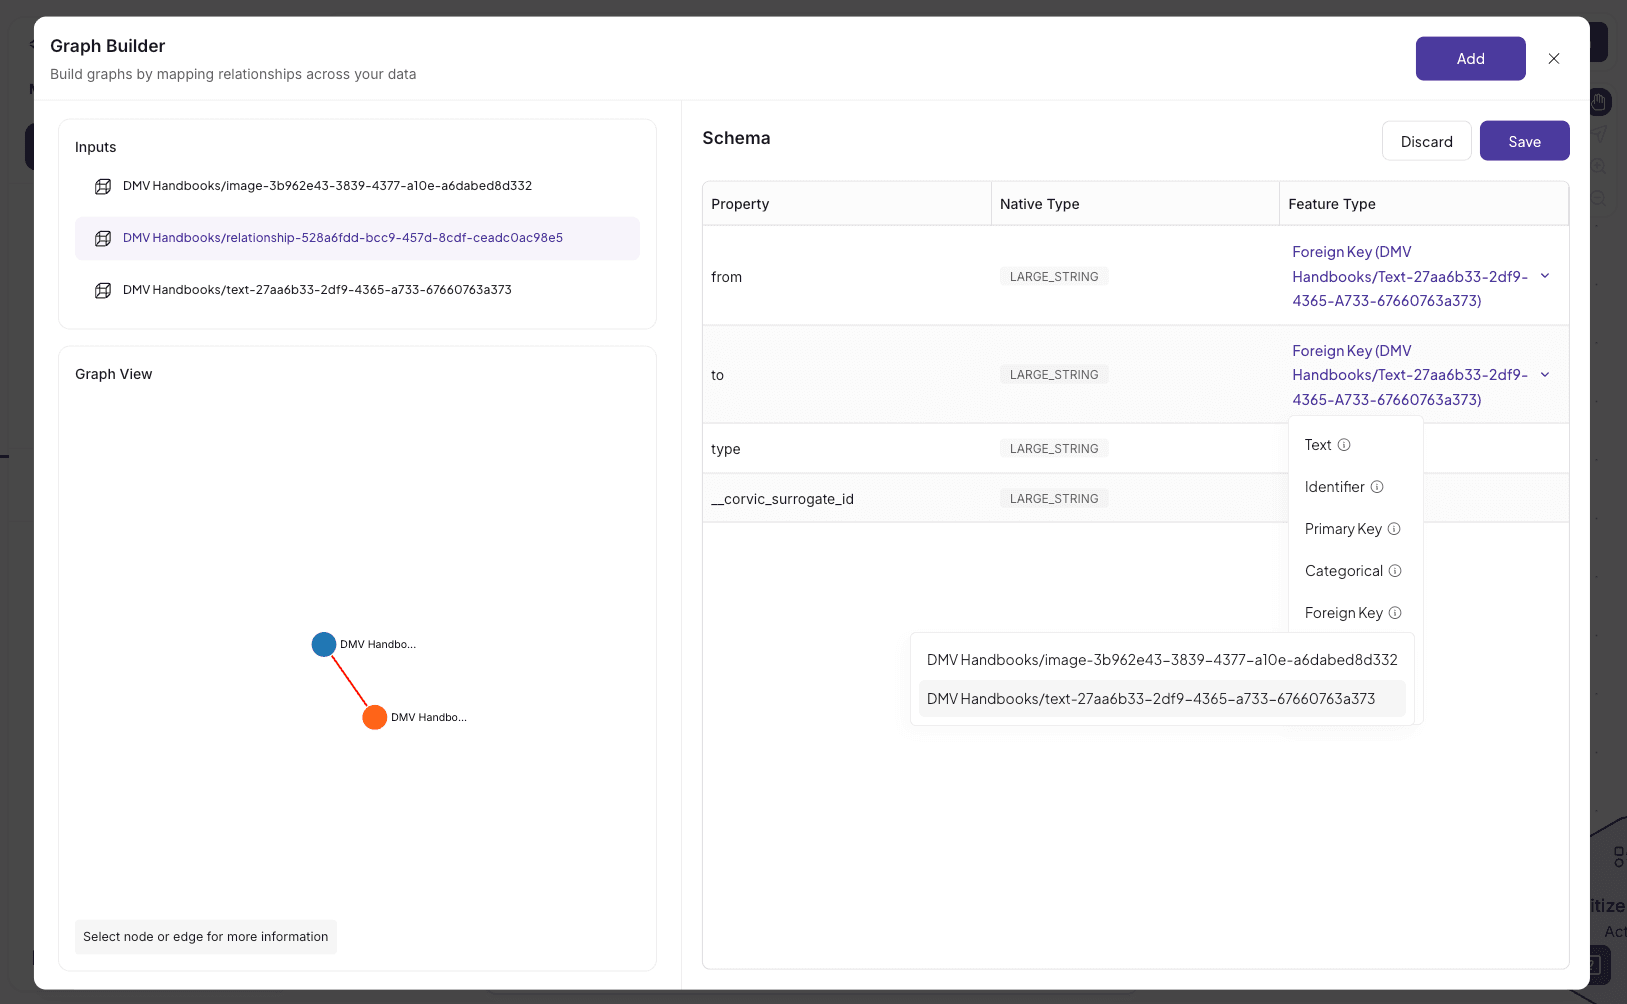Expand the Foreign Key dropdown on the from row

tap(1546, 276)
